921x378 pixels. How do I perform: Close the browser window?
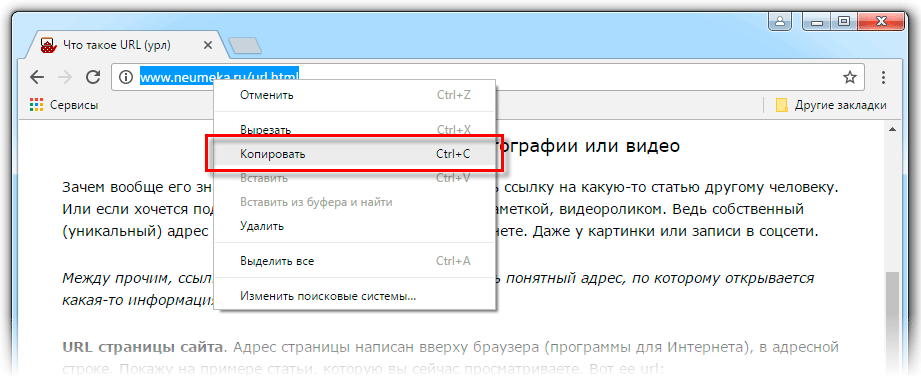(x=880, y=23)
